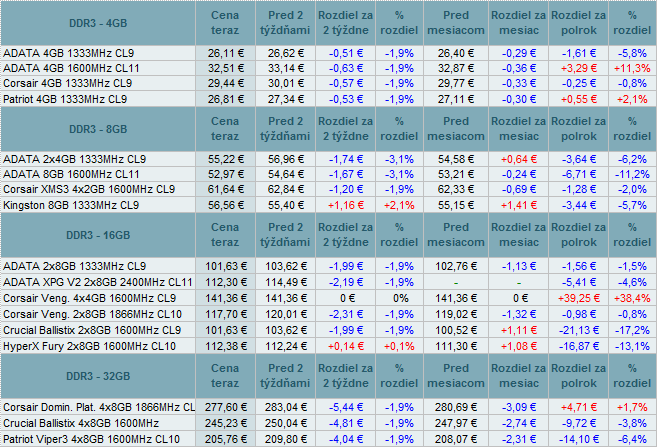Click the -21,13 € half-year difference value
The width and height of the screenshot is (657, 447).
[x=579, y=330]
